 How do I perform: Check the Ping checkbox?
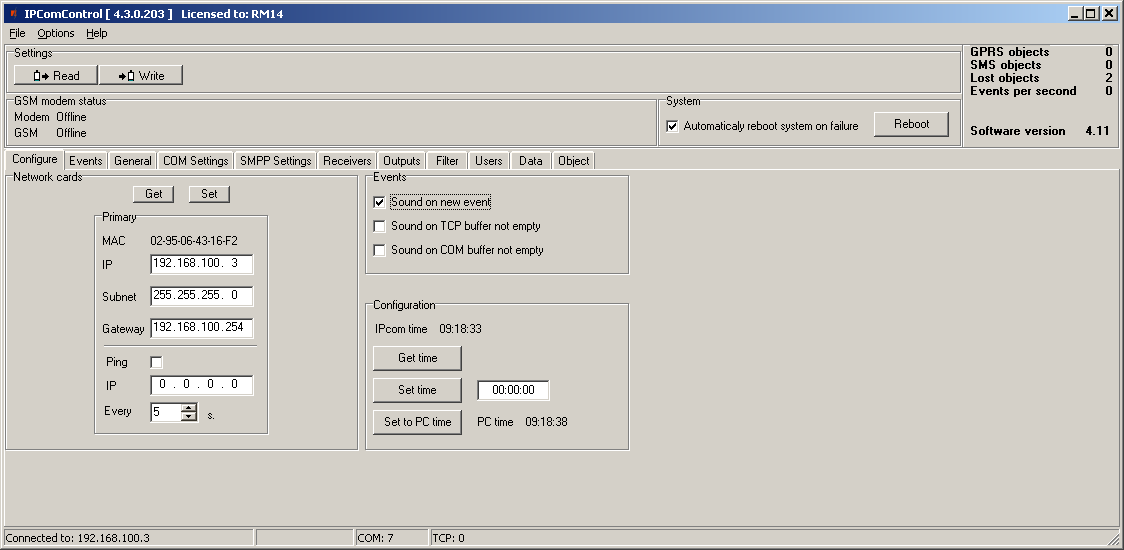[156, 362]
